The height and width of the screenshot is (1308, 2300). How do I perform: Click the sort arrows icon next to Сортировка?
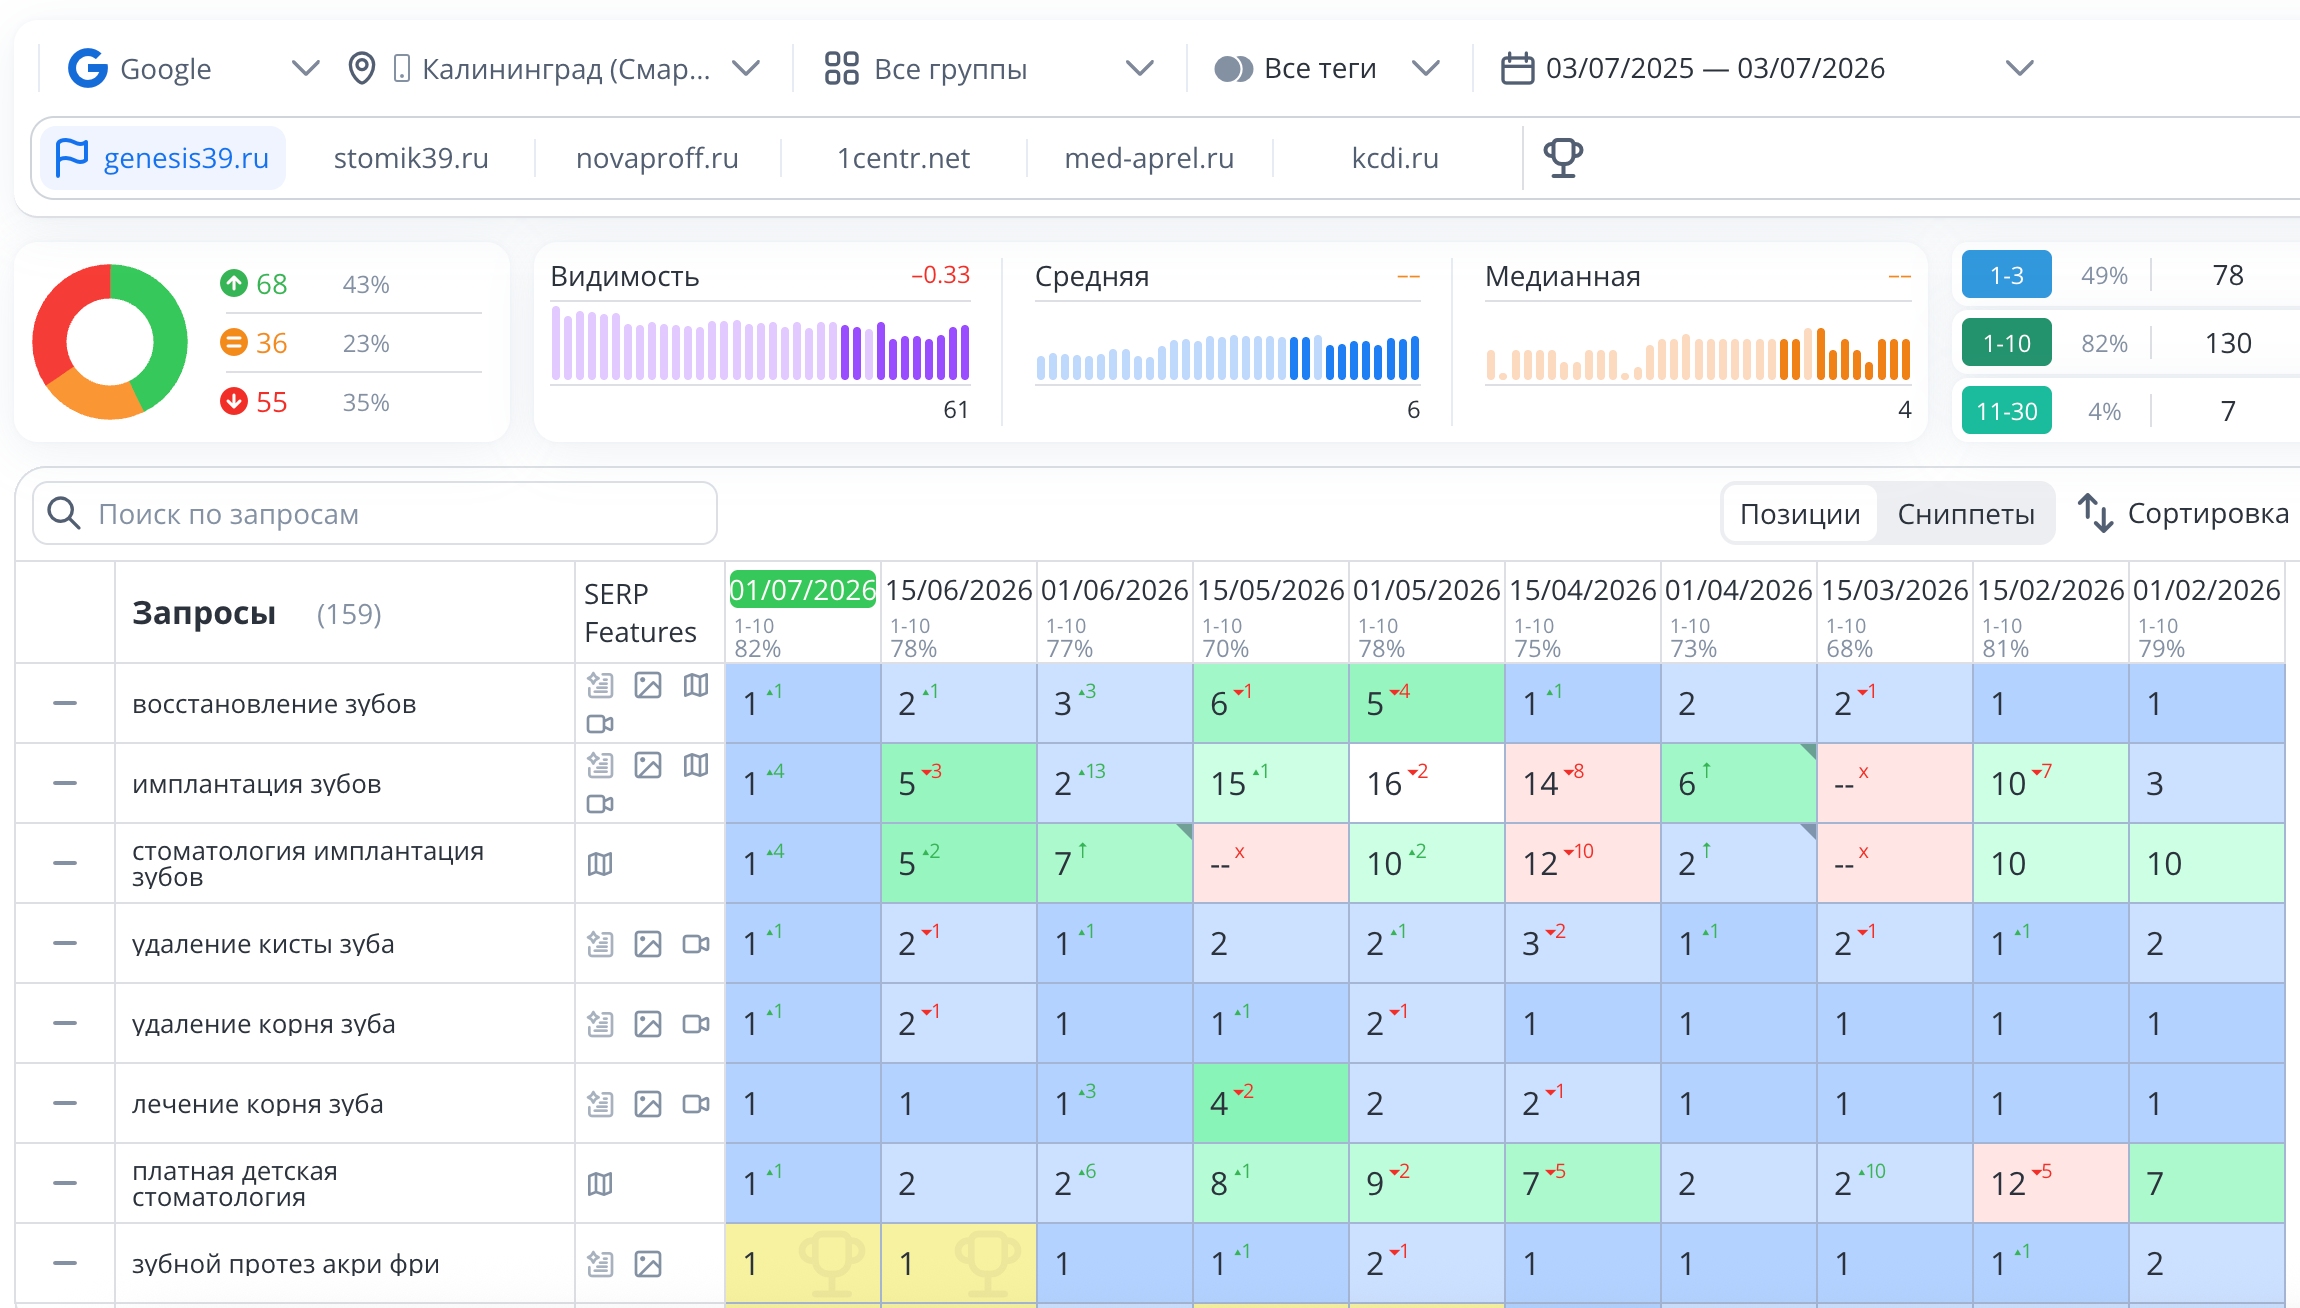(2095, 513)
